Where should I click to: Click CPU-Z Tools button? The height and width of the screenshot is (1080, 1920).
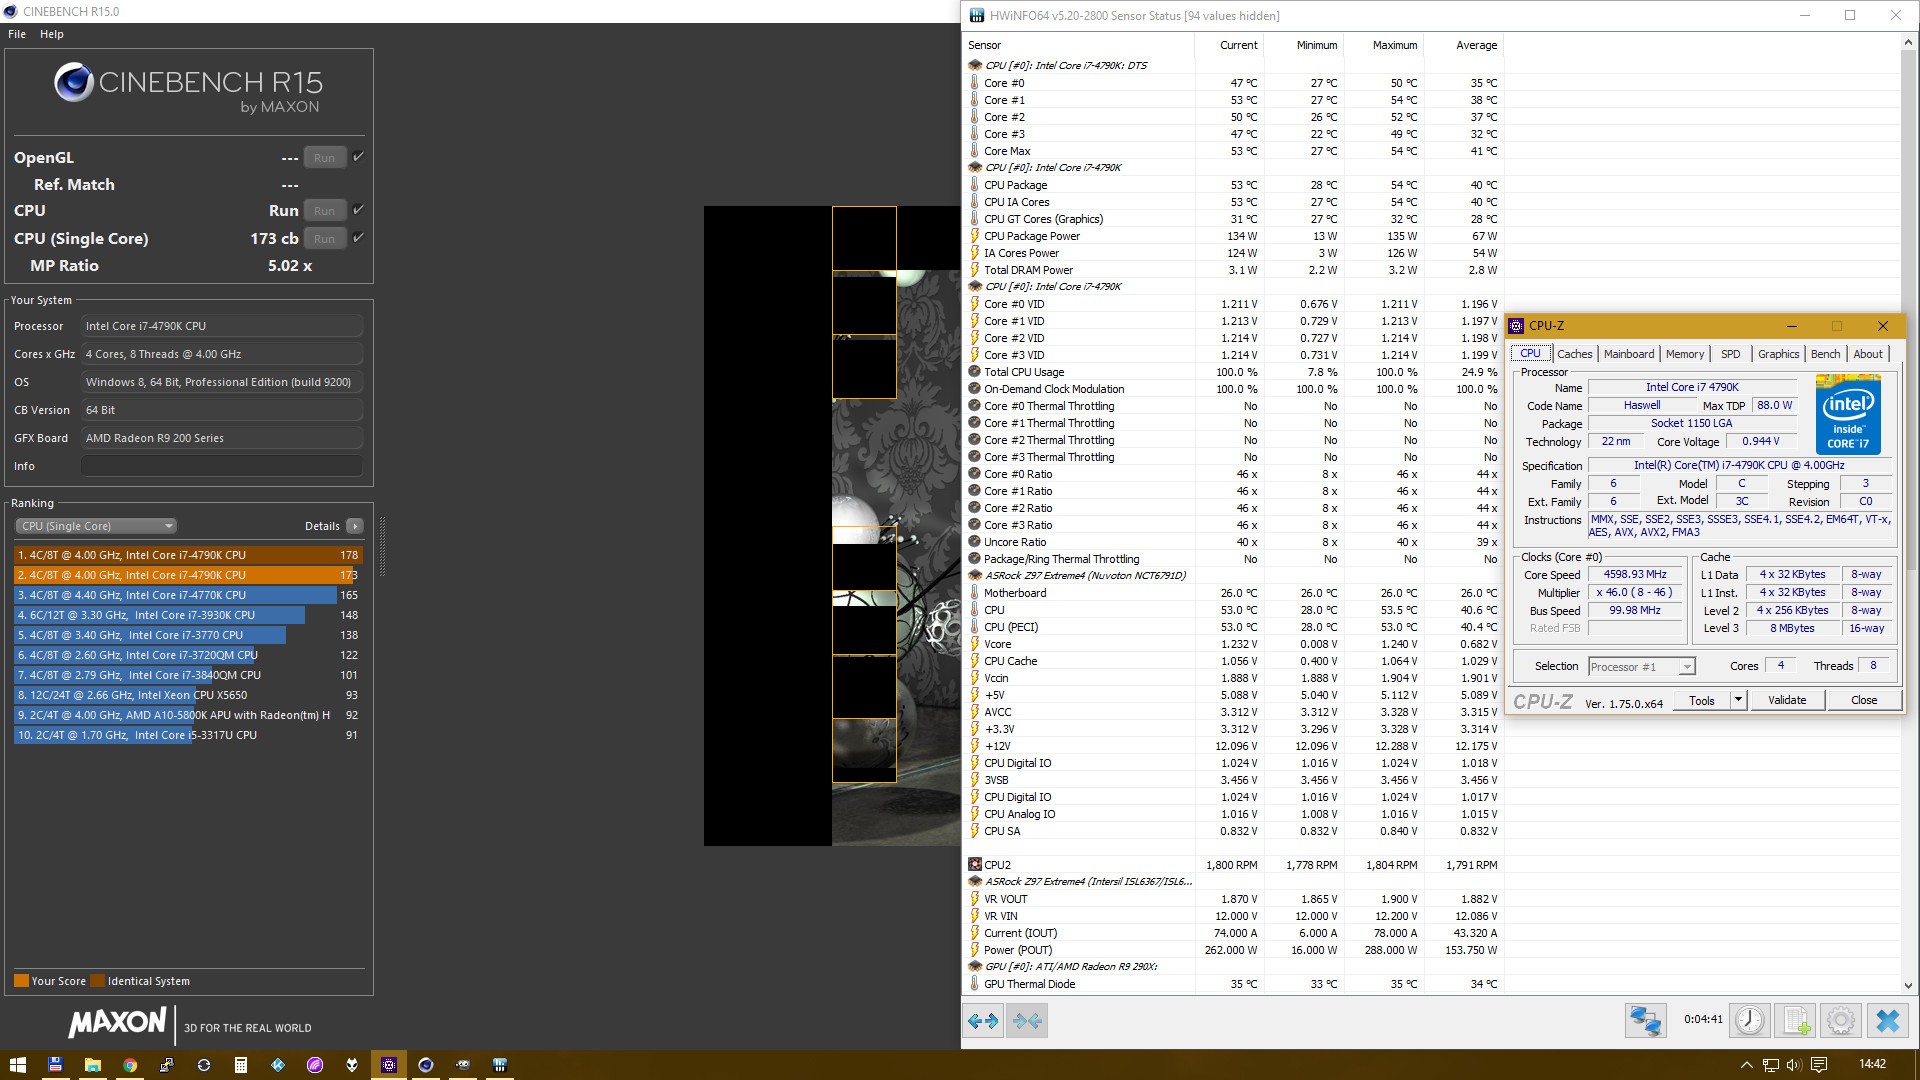point(1702,700)
